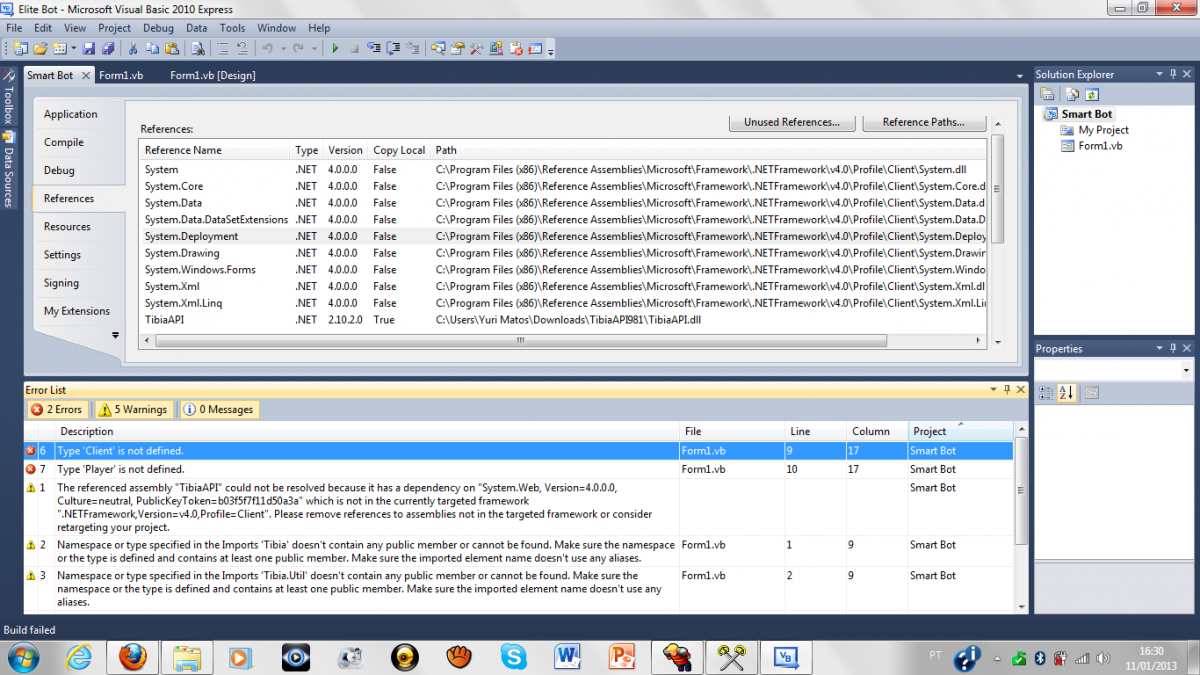Switch to the Form1.vb code tab
The height and width of the screenshot is (675, 1200).
120,75
